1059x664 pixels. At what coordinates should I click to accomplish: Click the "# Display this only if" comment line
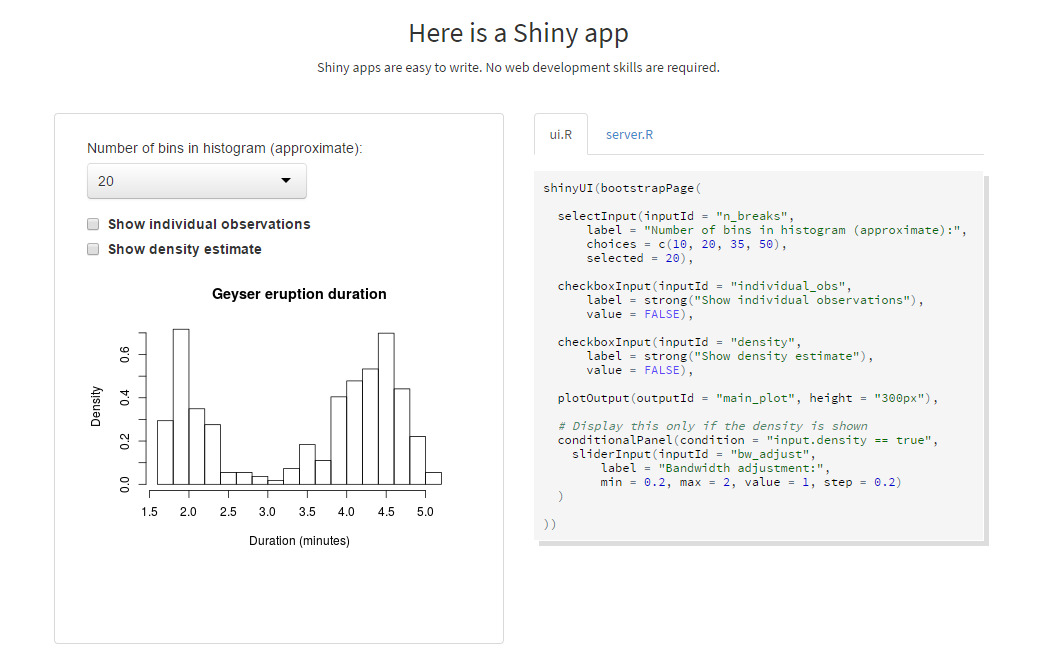point(713,426)
